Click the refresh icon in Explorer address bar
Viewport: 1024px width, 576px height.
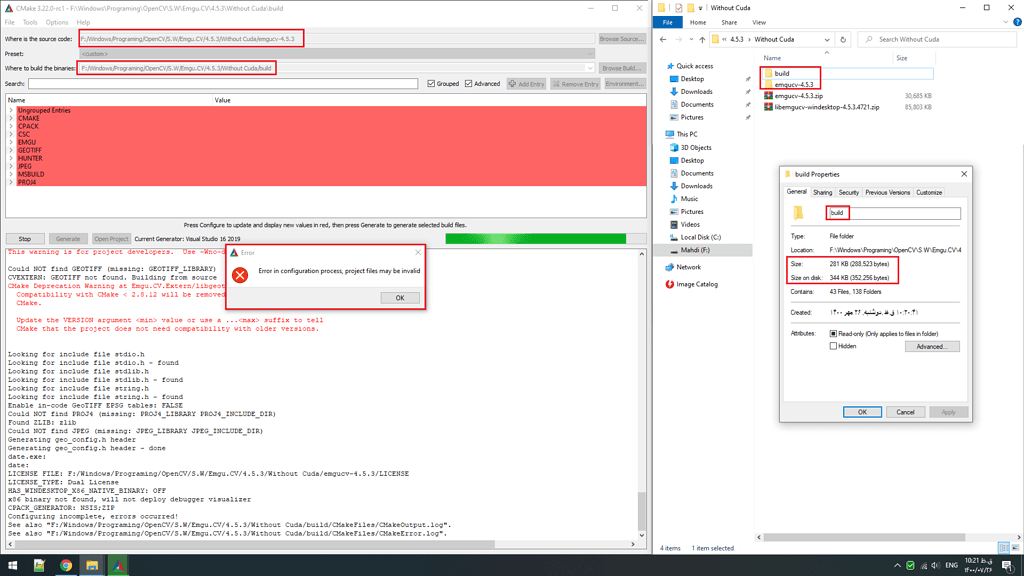pos(843,40)
